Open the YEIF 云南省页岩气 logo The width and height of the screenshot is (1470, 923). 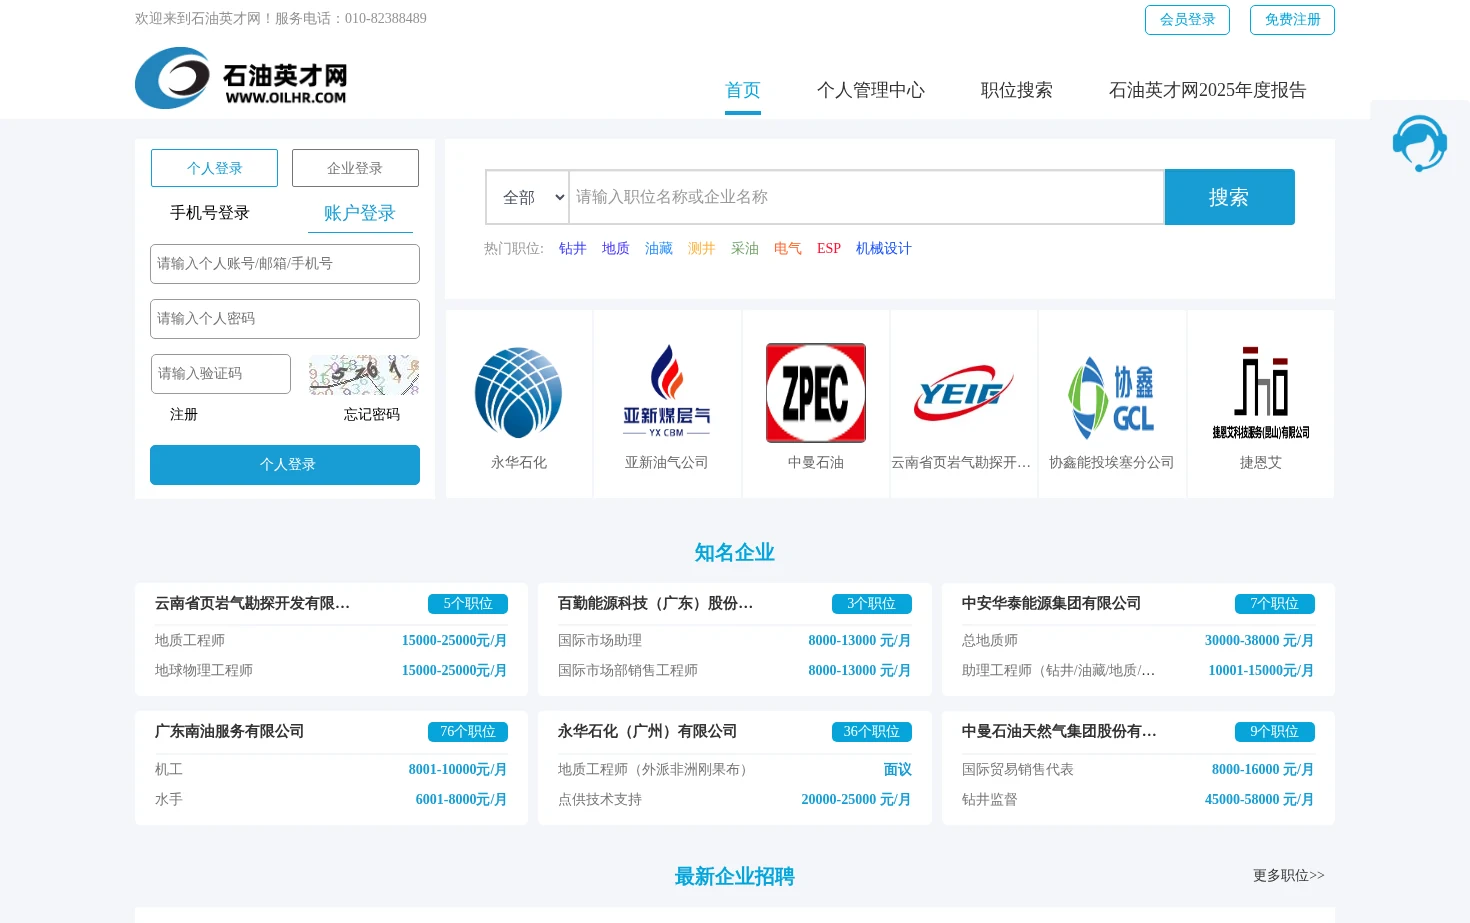[963, 393]
